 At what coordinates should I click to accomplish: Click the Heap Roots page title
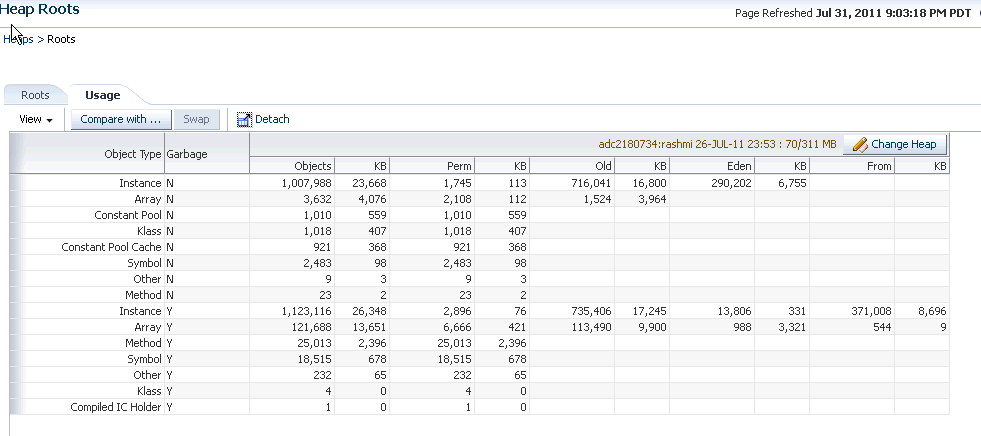40,9
